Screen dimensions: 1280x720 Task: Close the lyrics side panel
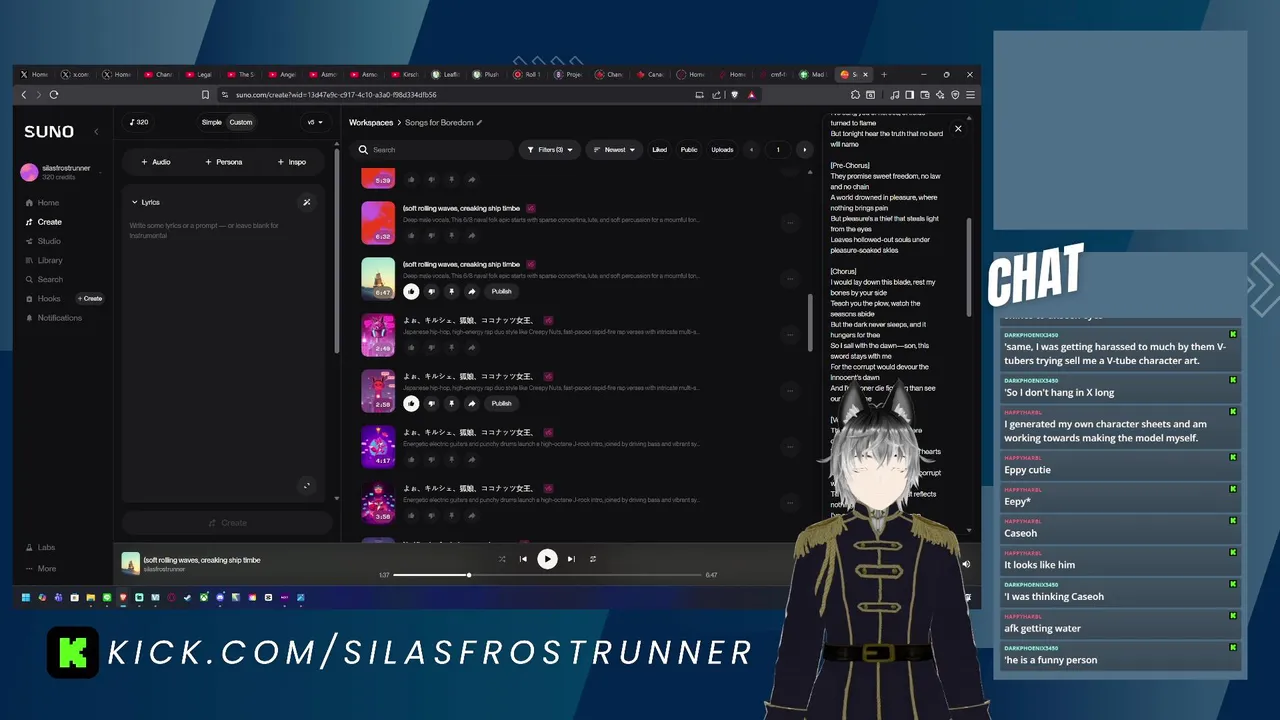click(x=958, y=129)
